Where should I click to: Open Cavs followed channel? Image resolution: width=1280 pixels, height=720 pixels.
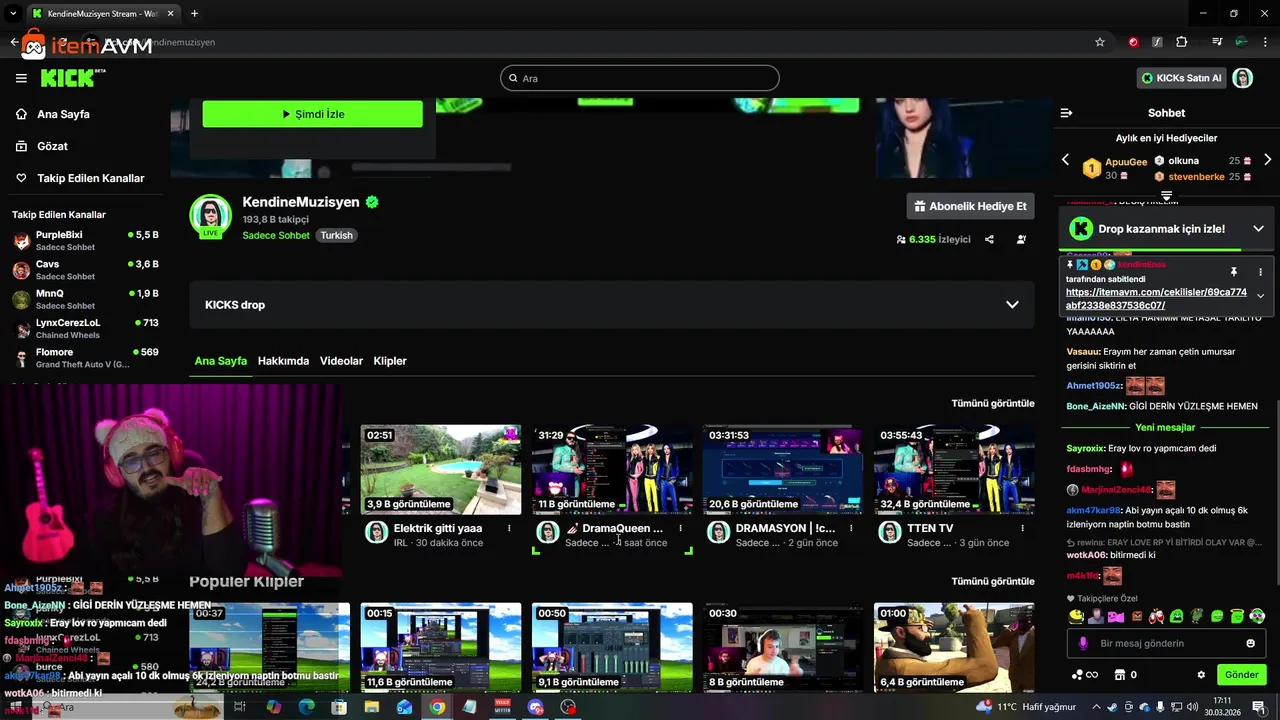click(x=85, y=270)
